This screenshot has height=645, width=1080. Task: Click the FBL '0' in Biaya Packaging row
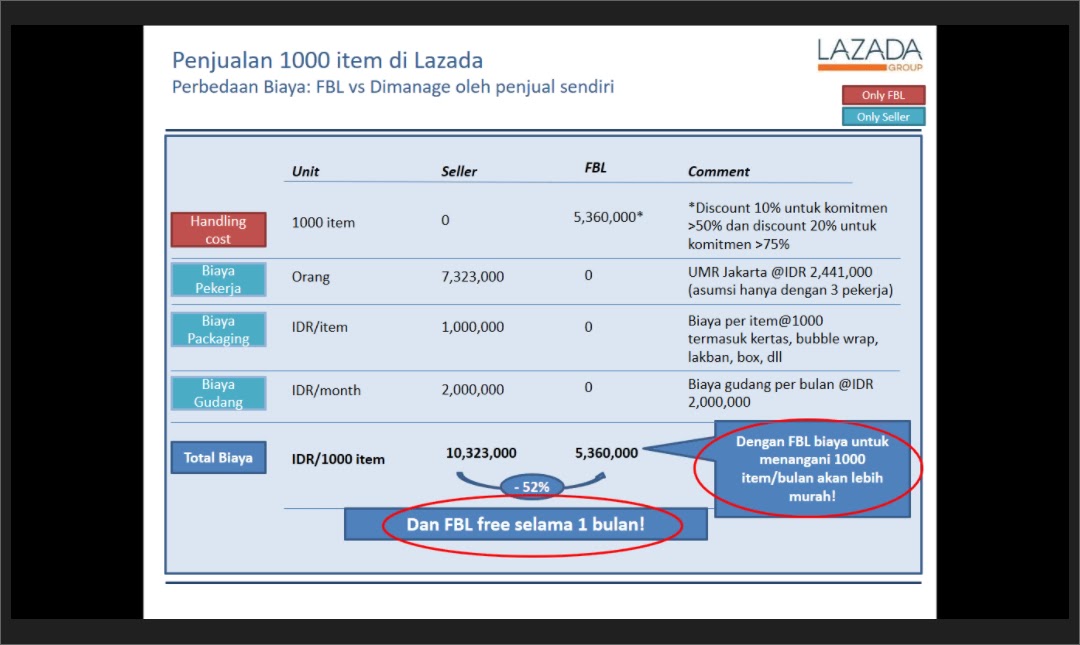tap(588, 327)
